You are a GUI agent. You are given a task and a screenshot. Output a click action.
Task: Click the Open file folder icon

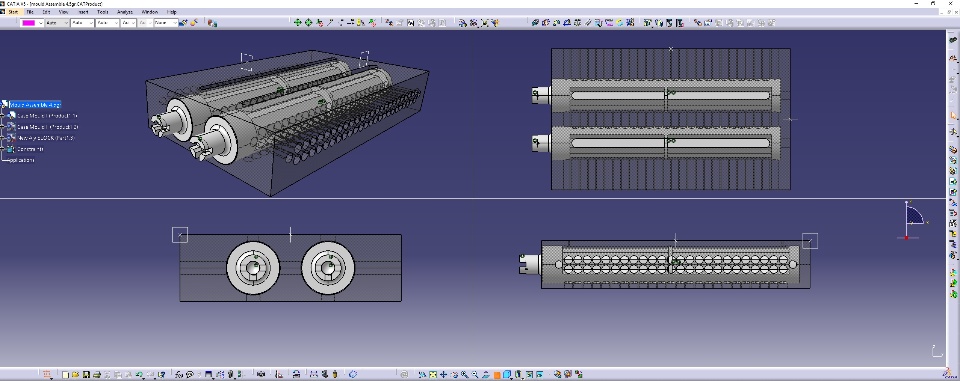[75, 374]
